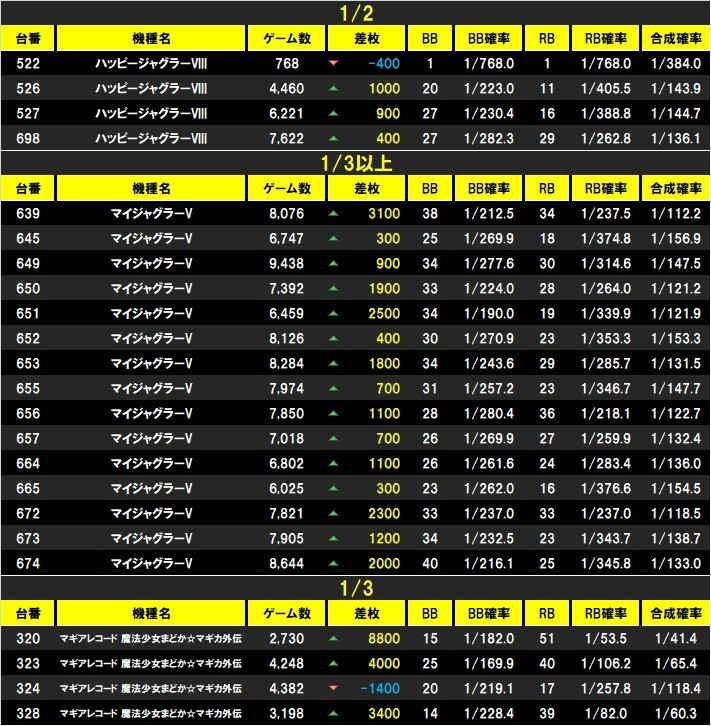This screenshot has width=711, height=726.
Task: Click the green up arrow in row 653
Action: [333, 363]
